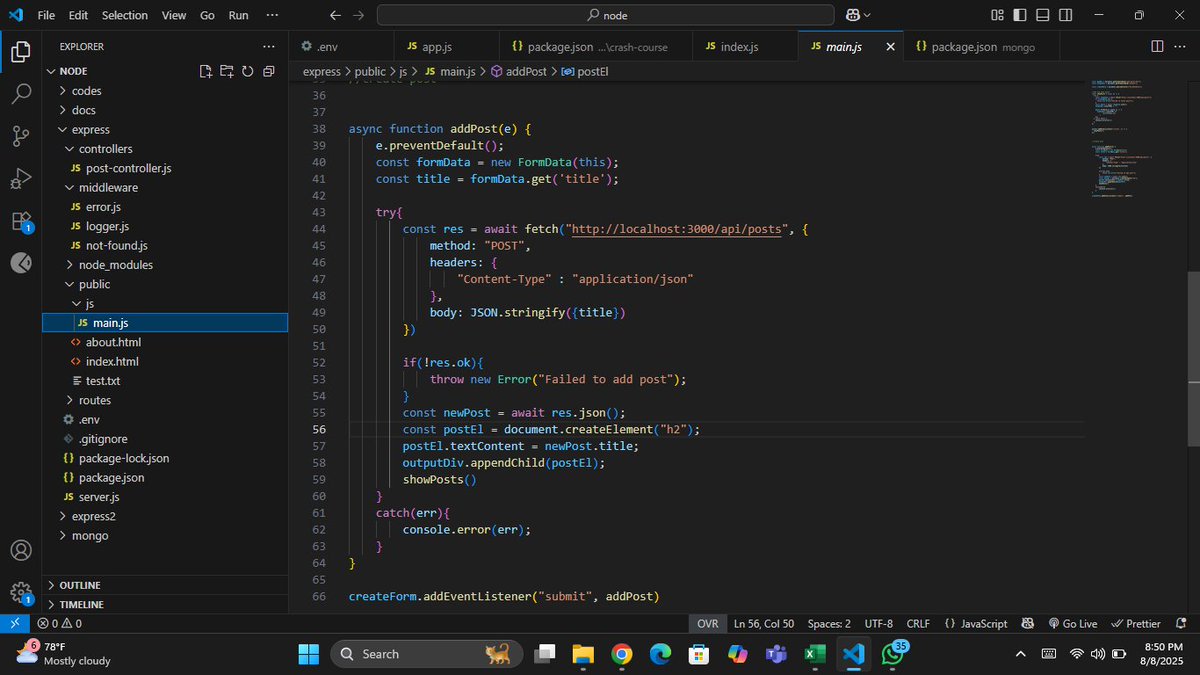
Task: Open the File menu
Action: point(46,15)
